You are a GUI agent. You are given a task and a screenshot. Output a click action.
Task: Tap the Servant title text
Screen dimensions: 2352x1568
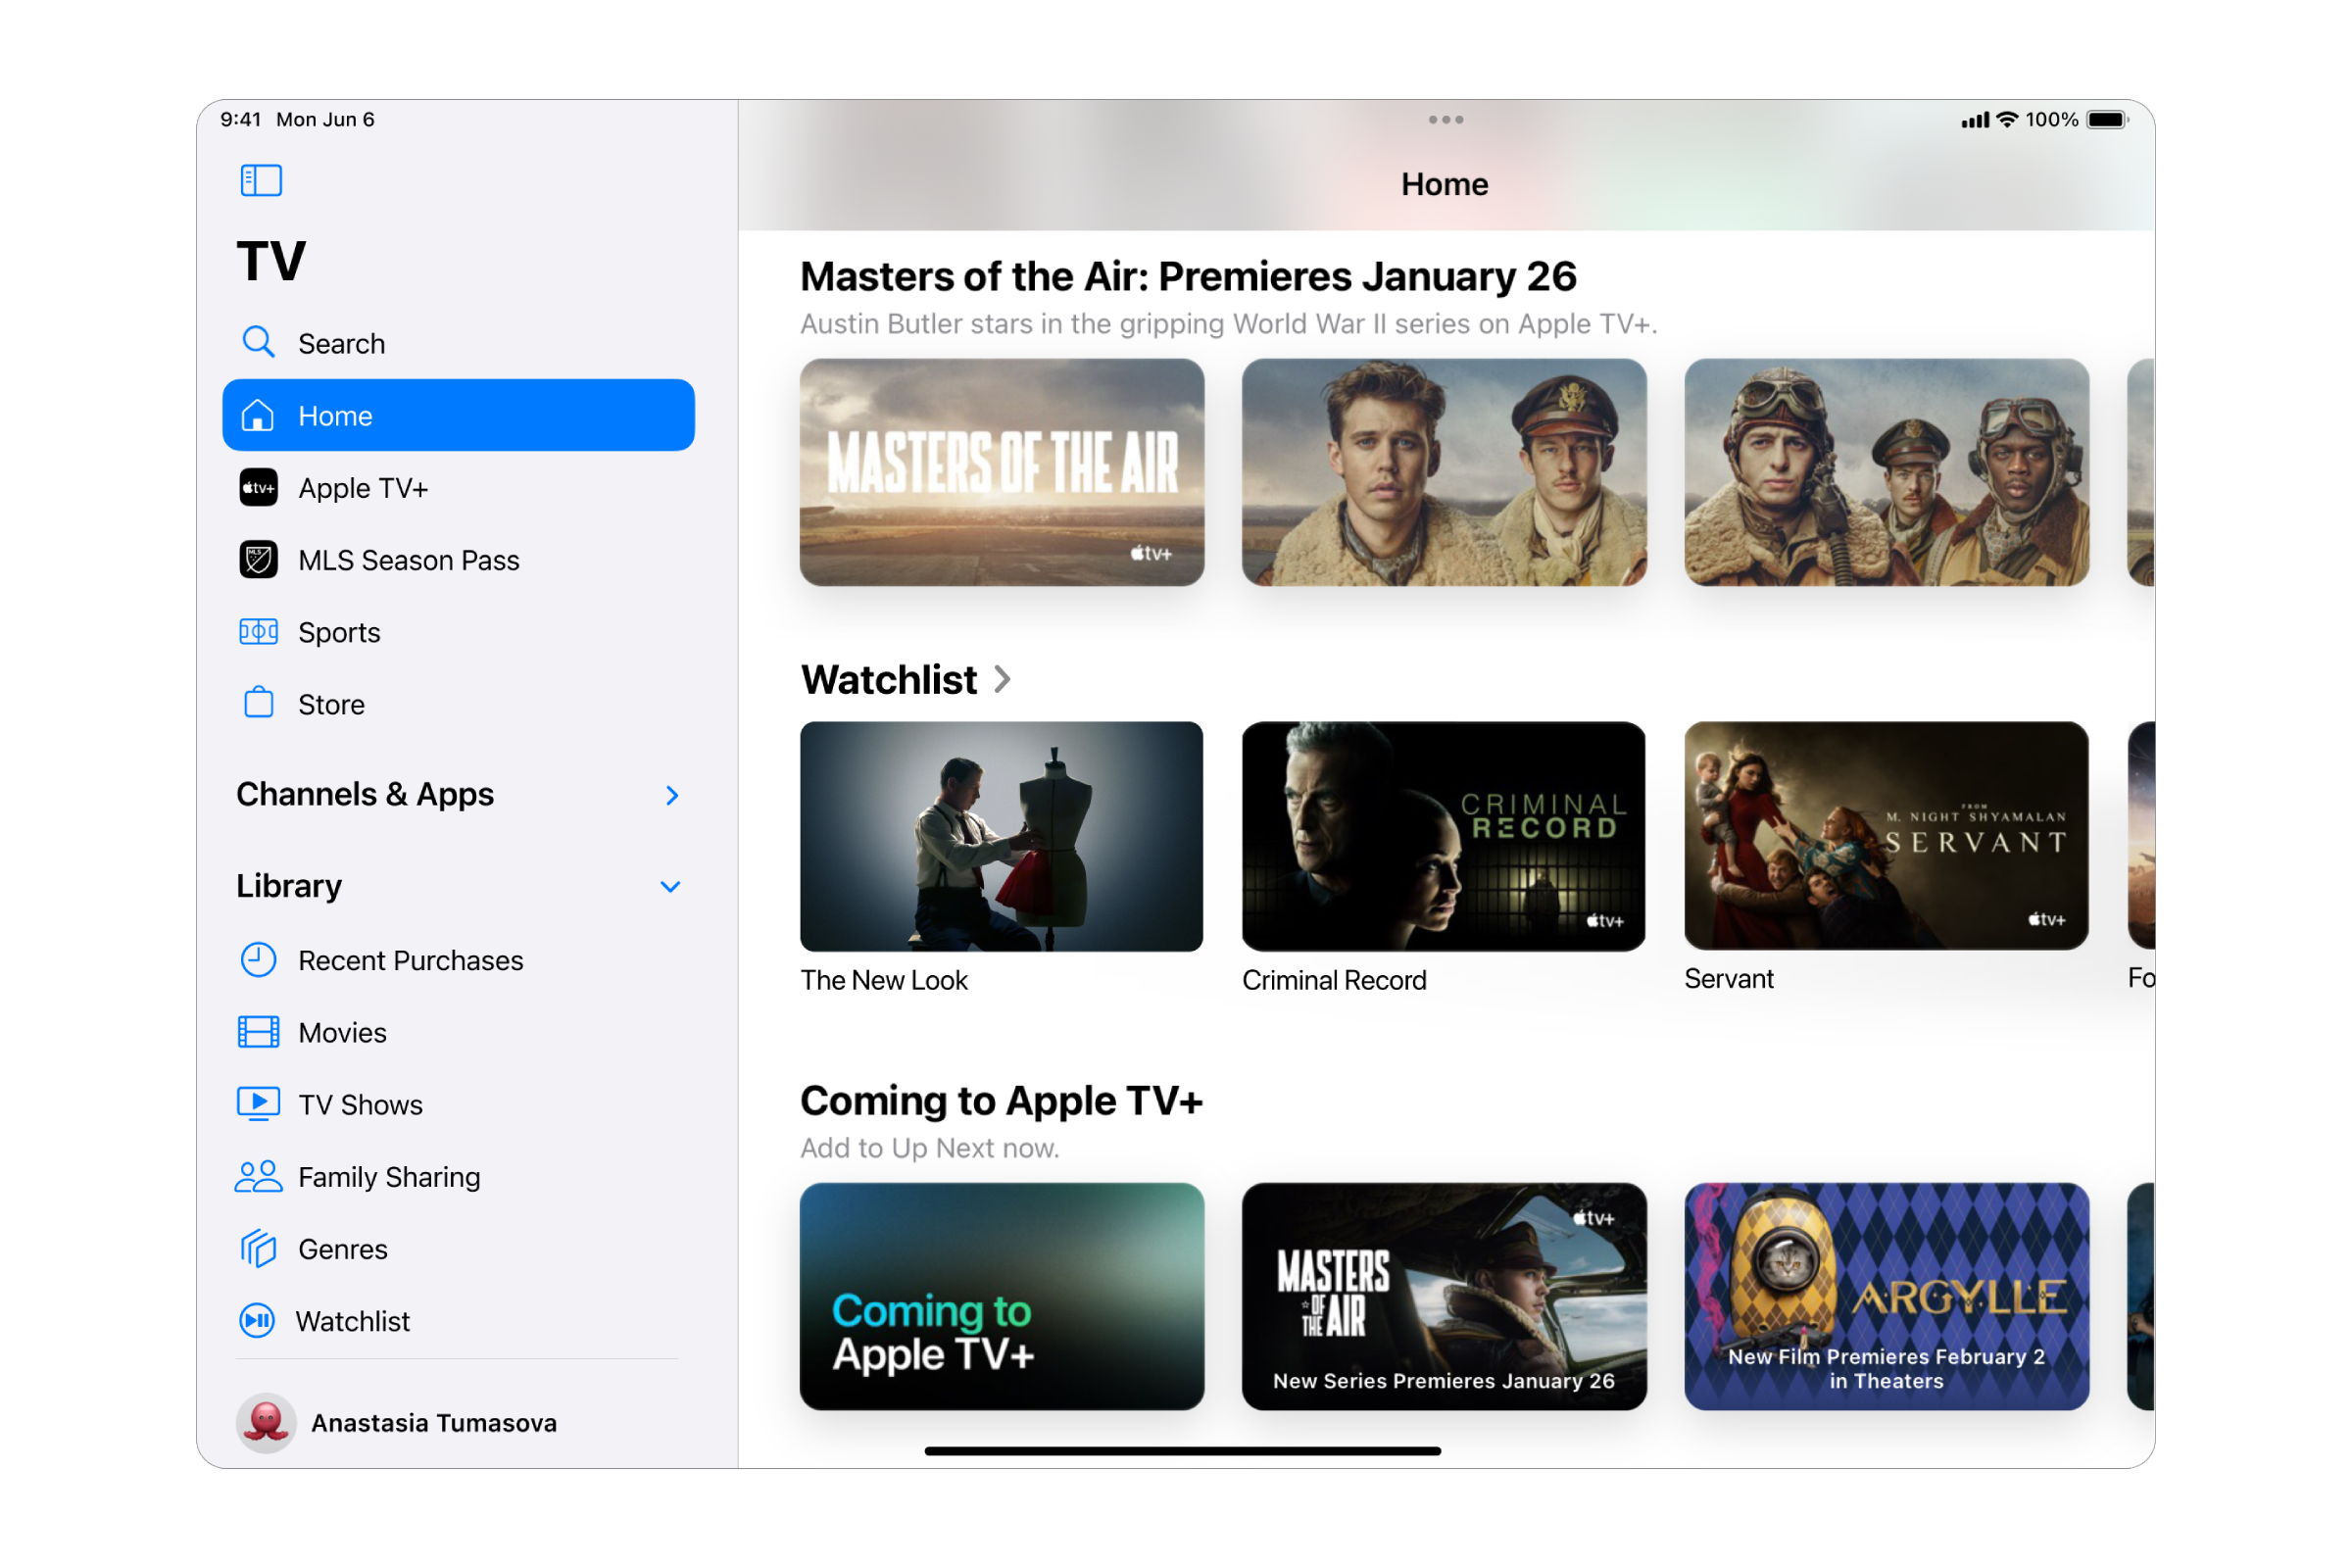click(1729, 978)
